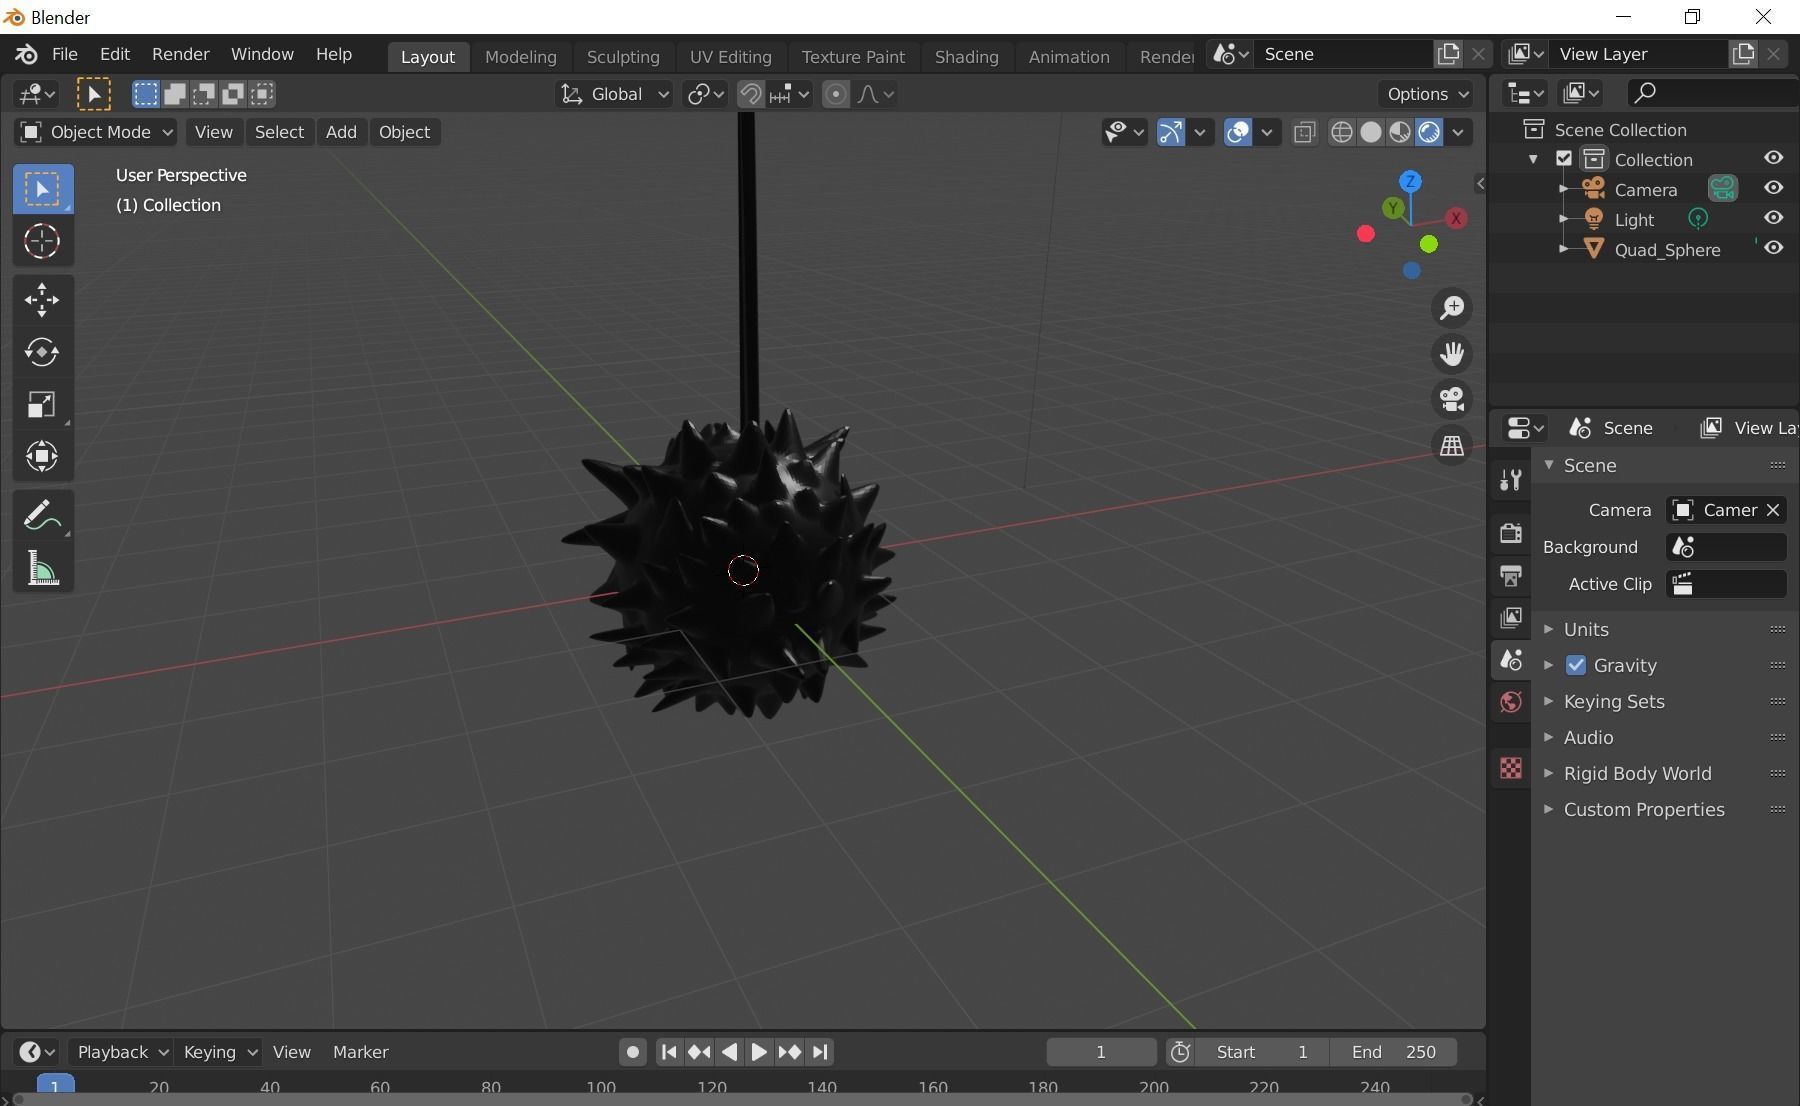Open the Render Properties tab in the sidebar
1800x1106 pixels.
coord(1510,533)
